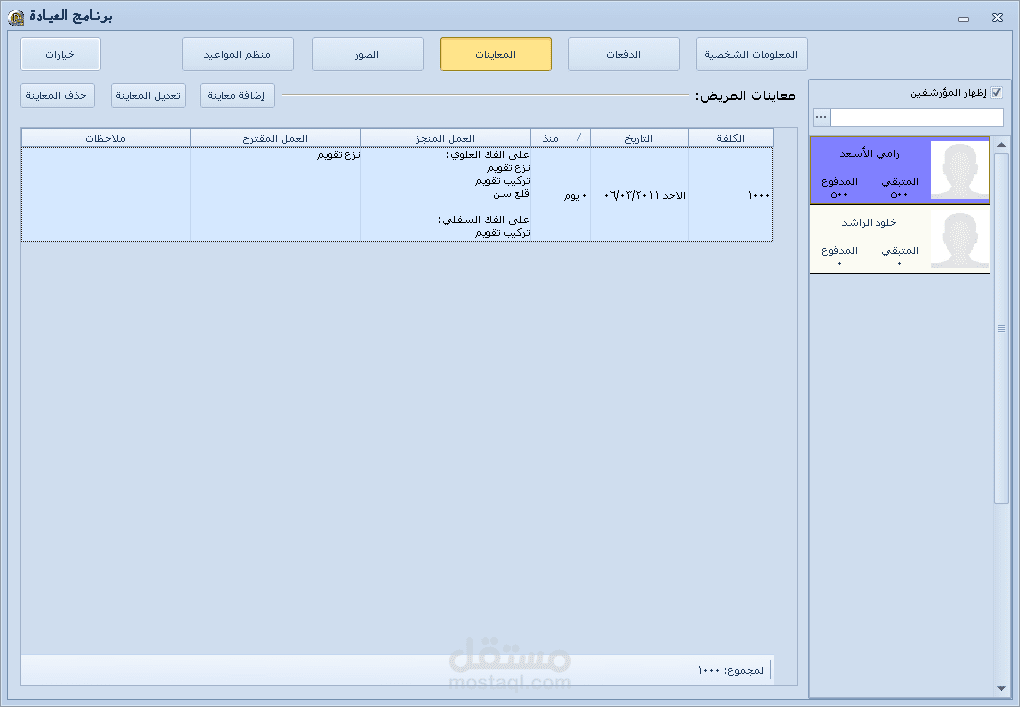Open the الدفعات tab

[x=624, y=54]
